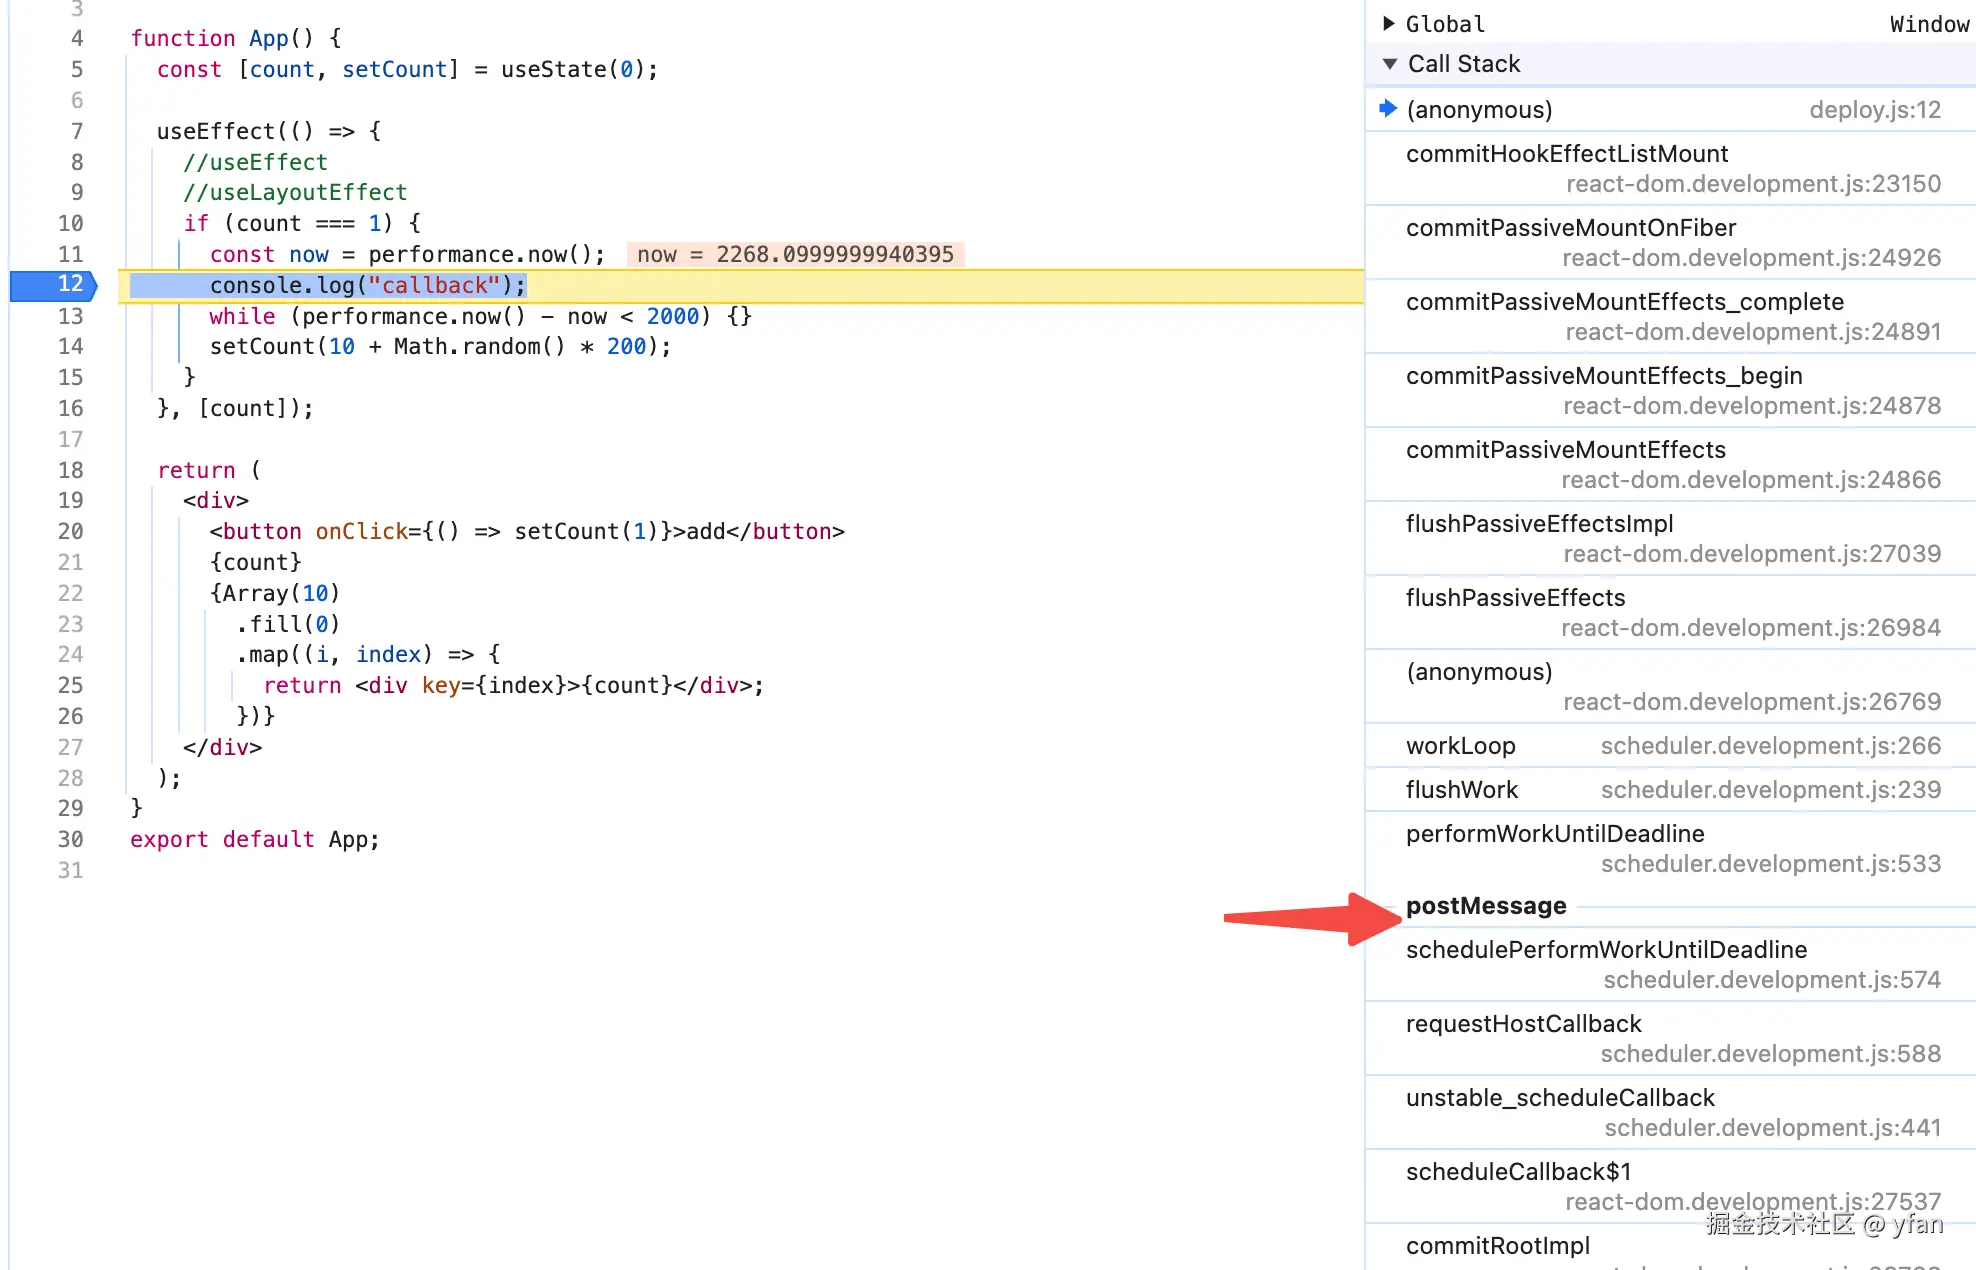Image resolution: width=1976 pixels, height=1270 pixels.
Task: Open scheduler.development.js:266 link
Action: (x=1770, y=746)
